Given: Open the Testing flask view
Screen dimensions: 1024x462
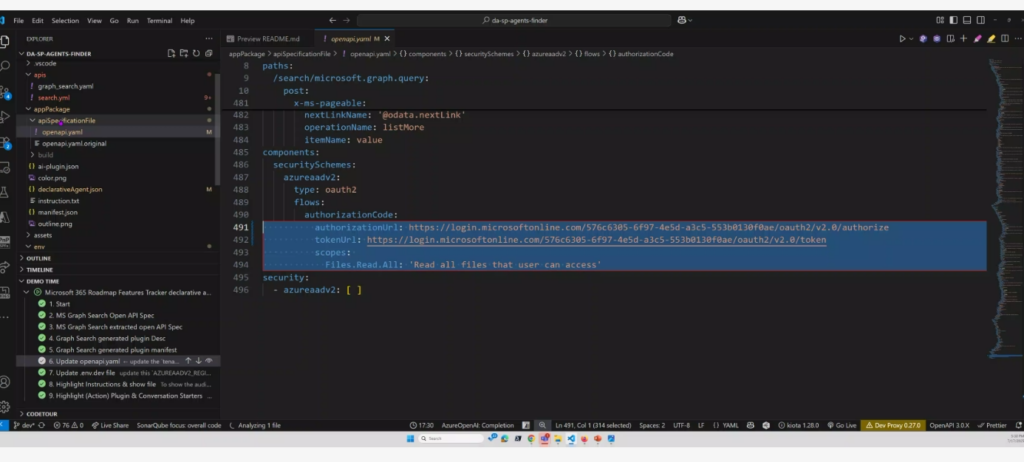Looking at the screenshot, I should [x=5, y=192].
